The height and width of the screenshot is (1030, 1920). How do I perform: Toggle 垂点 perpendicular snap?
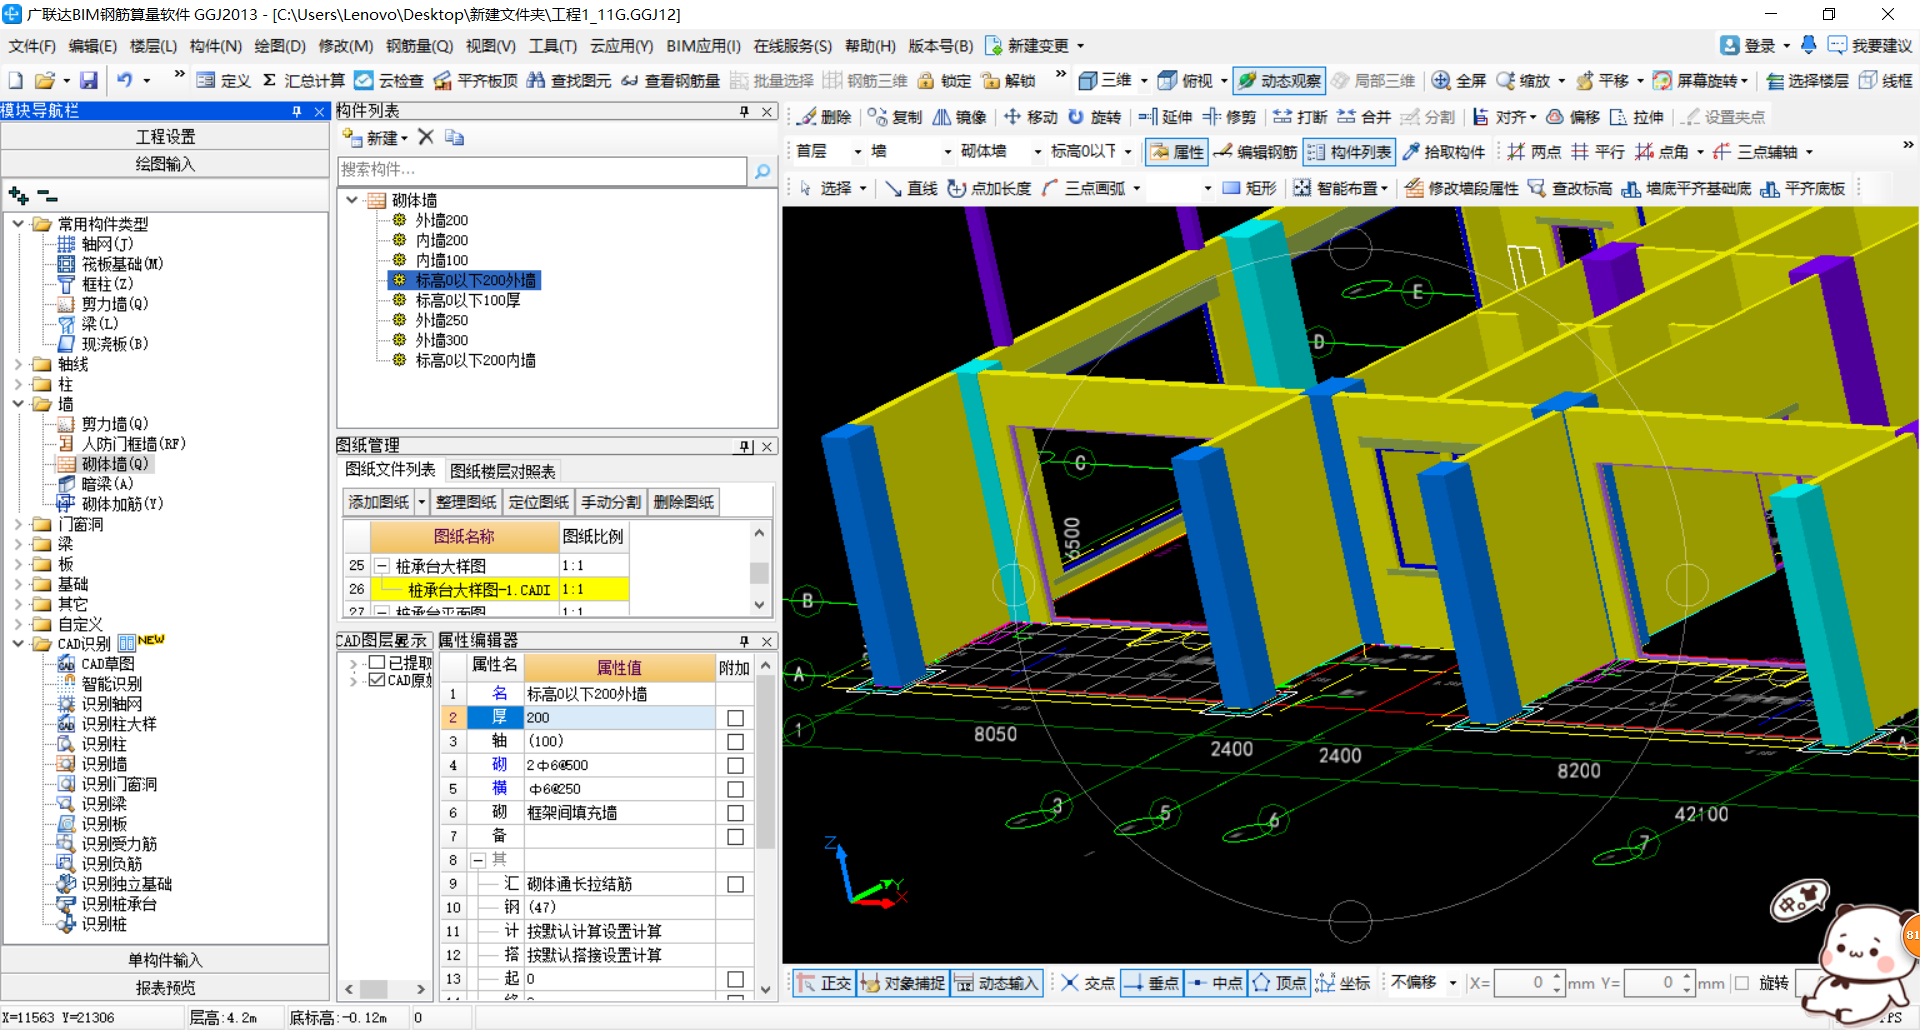[x=1151, y=983]
